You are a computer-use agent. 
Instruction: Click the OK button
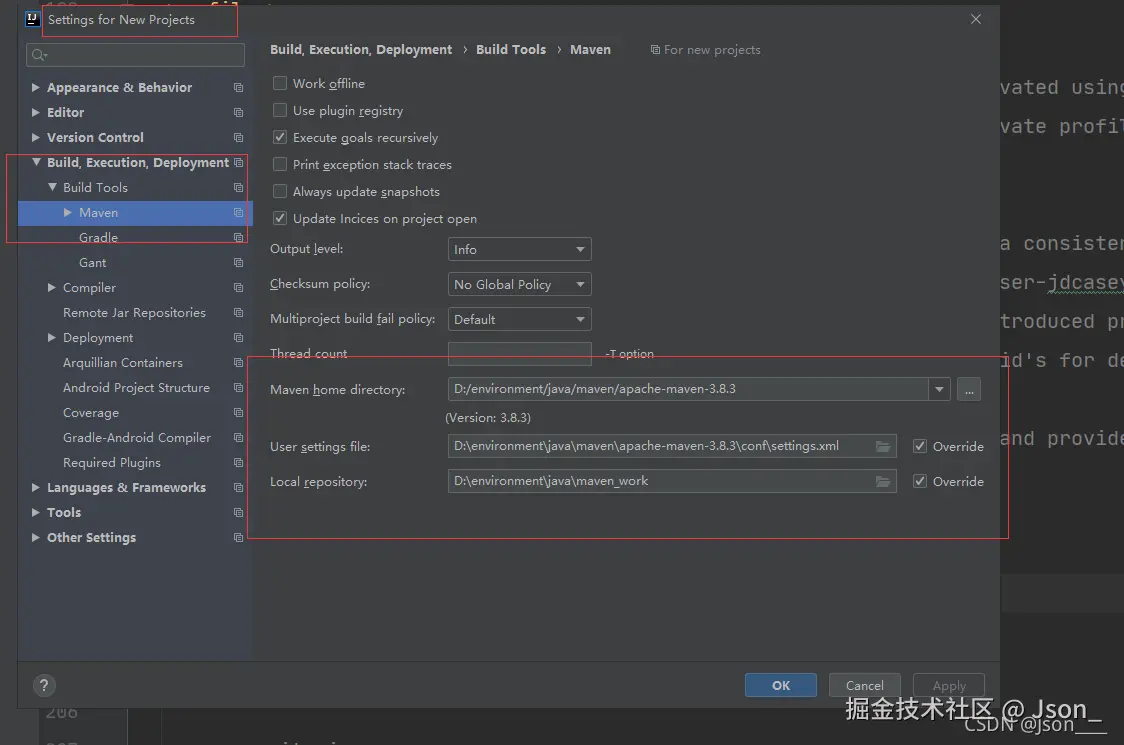(781, 685)
